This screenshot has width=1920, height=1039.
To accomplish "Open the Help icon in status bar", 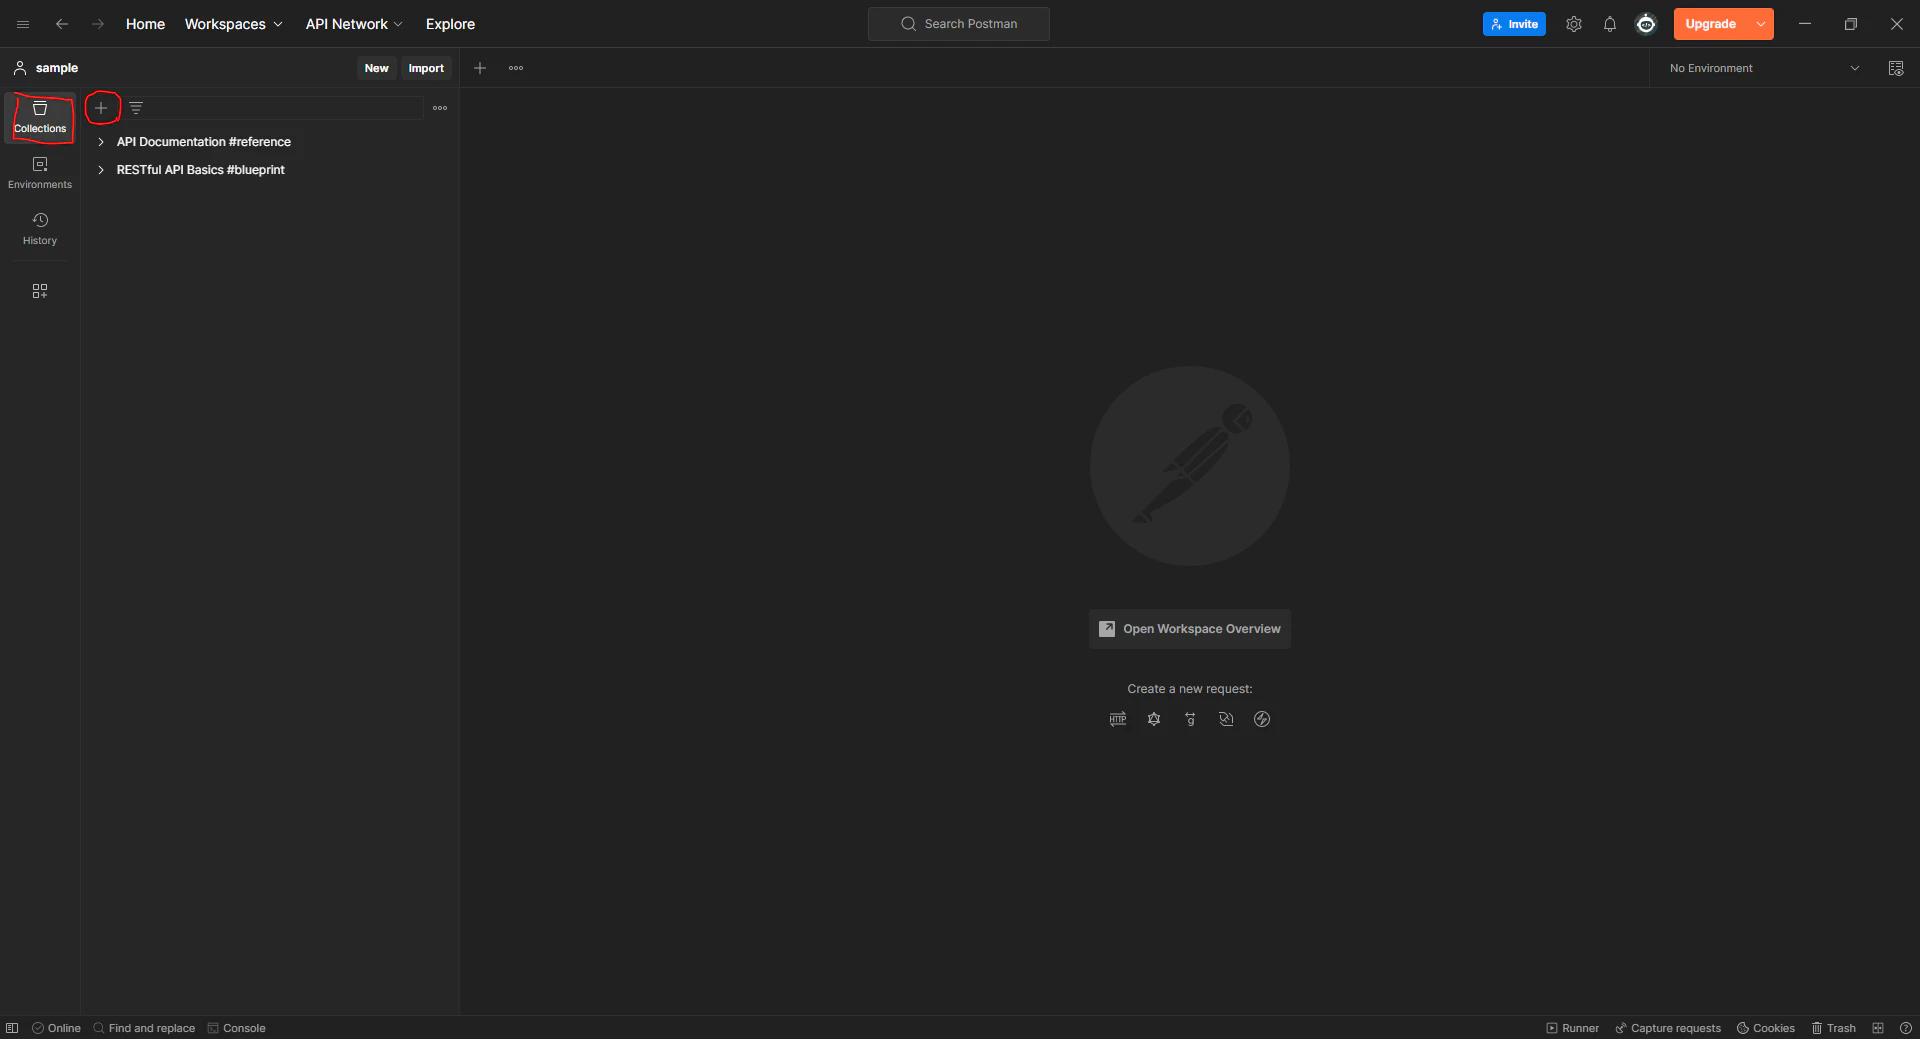I will pos(1906,1028).
